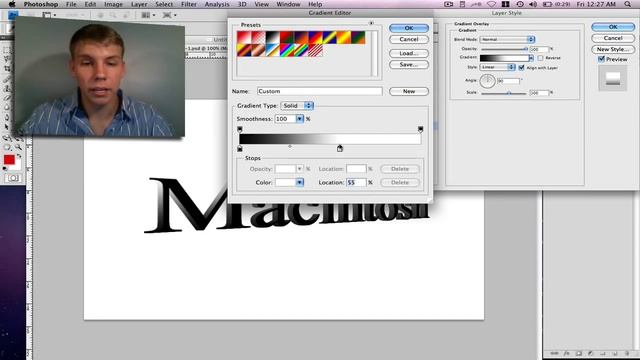
Task: Click the battery status icon
Action: click(547, 4)
